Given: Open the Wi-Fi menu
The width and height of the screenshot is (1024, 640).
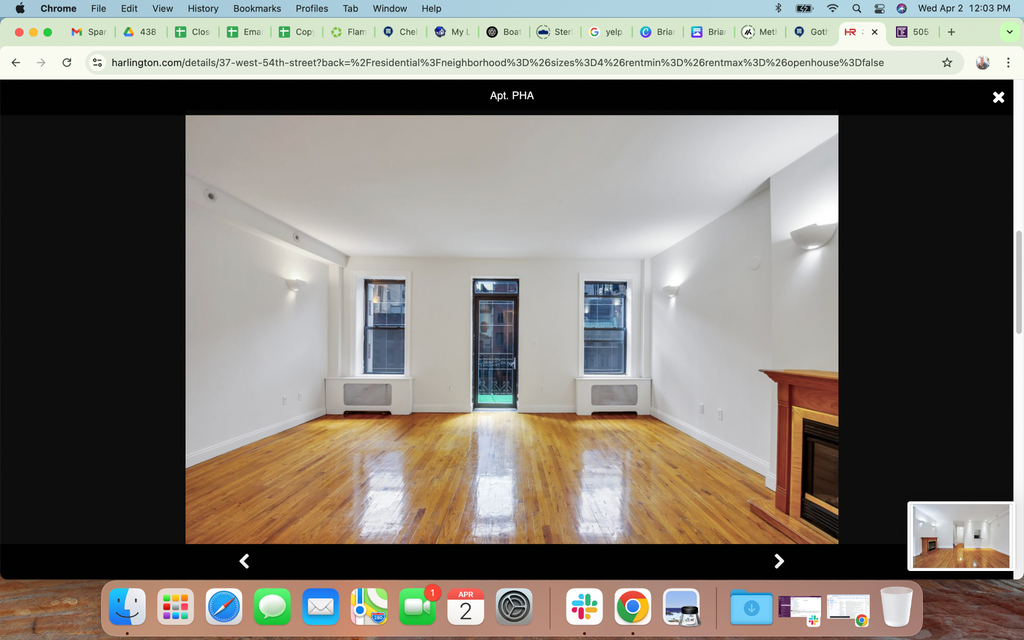Looking at the screenshot, I should point(832,8).
